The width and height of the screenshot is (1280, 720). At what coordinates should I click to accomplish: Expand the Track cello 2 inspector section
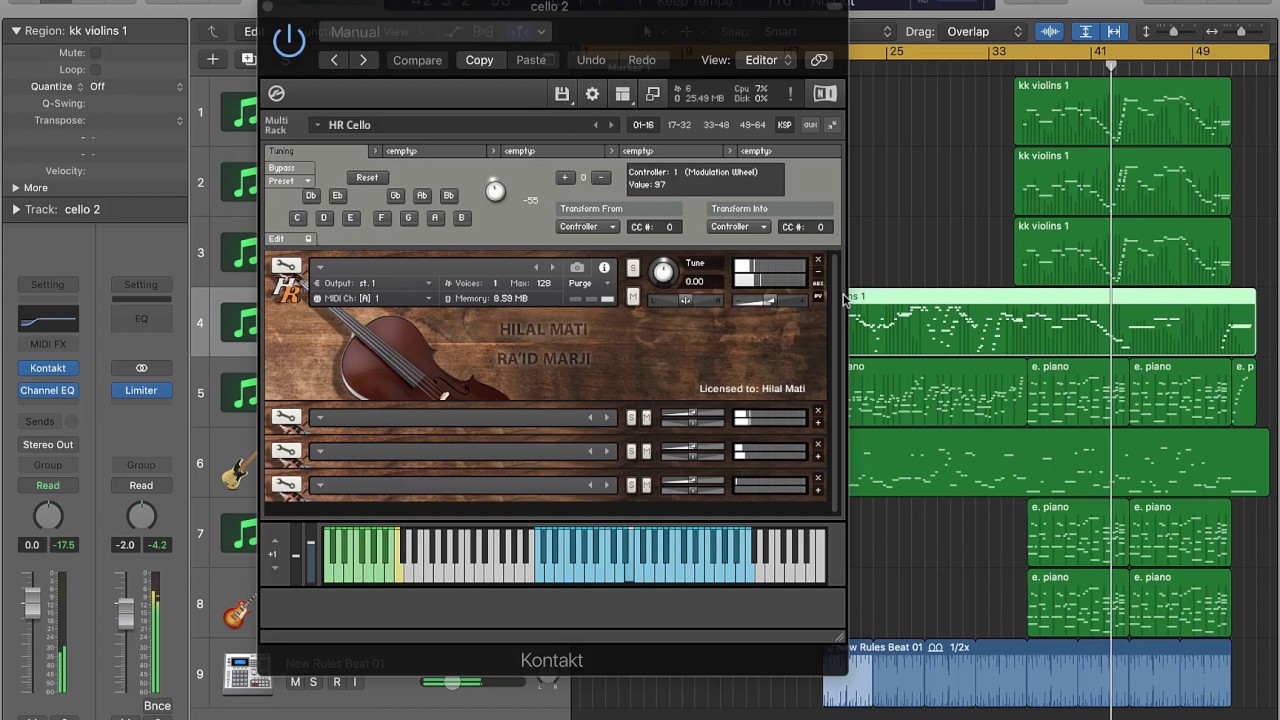pyautogui.click(x=16, y=210)
